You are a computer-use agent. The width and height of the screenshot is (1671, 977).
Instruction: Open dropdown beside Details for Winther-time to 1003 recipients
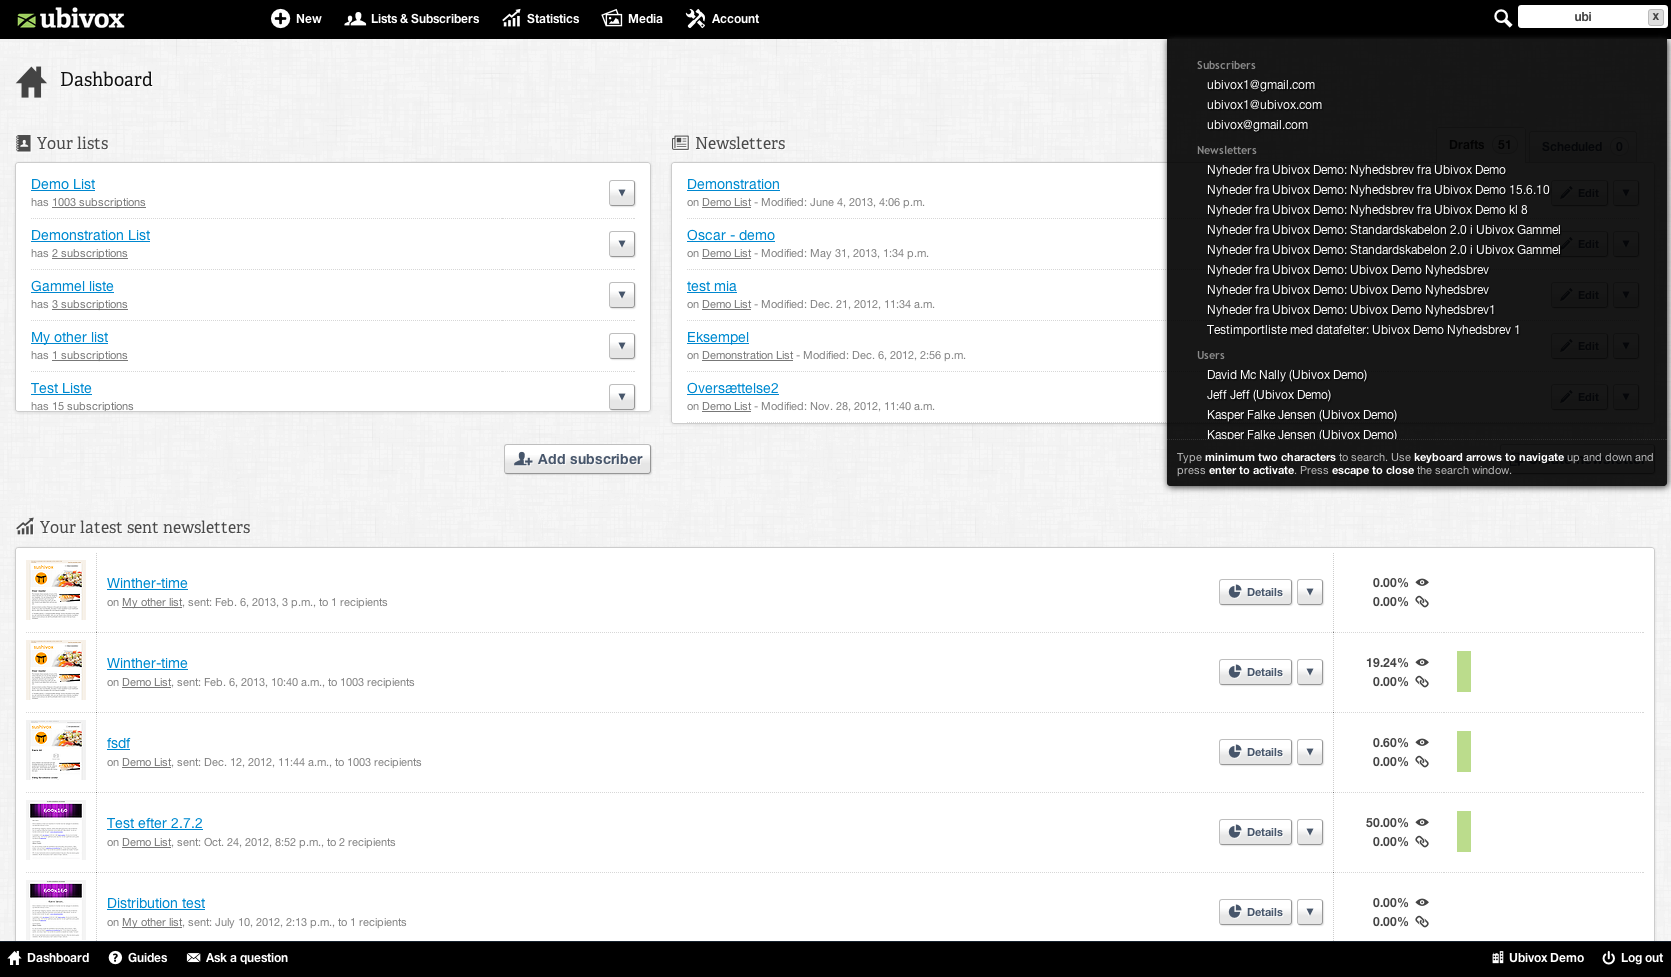(1310, 672)
